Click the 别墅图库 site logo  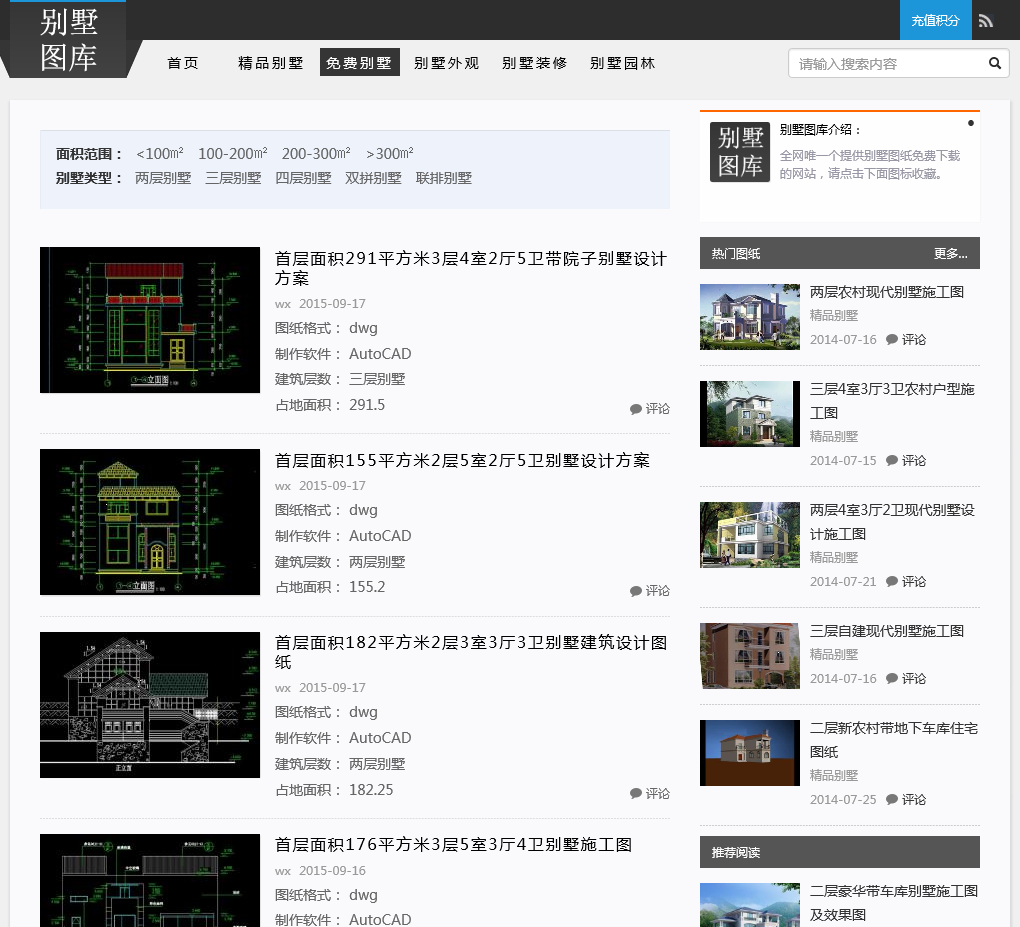coord(68,40)
